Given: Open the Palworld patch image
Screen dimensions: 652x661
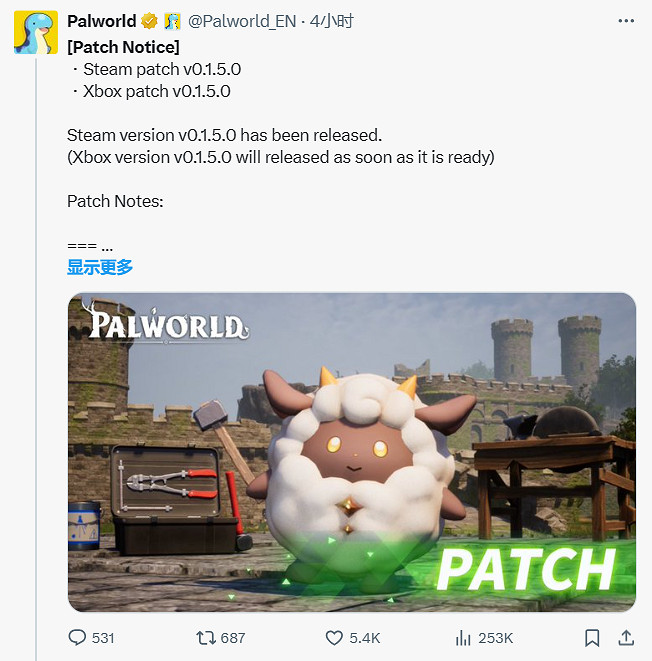Looking at the screenshot, I should [351, 452].
